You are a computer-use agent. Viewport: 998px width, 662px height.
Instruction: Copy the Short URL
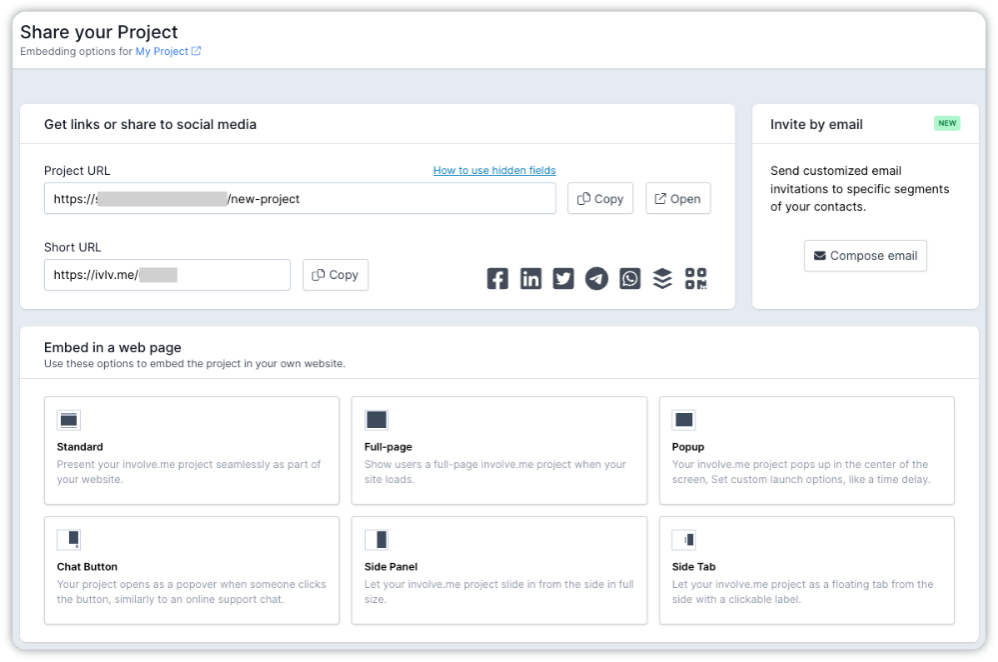click(335, 275)
